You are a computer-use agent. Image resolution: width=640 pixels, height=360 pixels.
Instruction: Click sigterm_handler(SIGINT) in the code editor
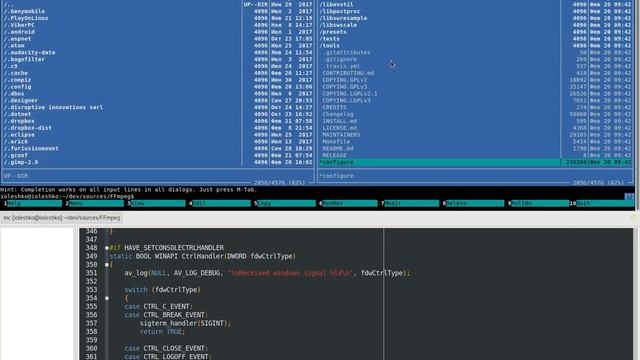point(183,323)
